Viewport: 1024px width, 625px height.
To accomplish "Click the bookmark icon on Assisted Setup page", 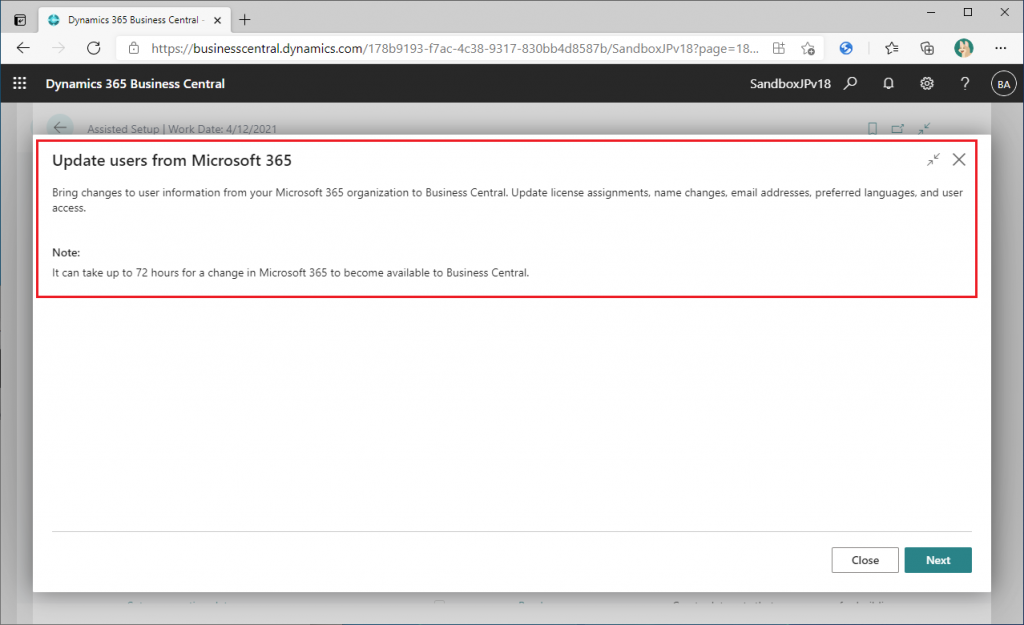I will tap(872, 129).
